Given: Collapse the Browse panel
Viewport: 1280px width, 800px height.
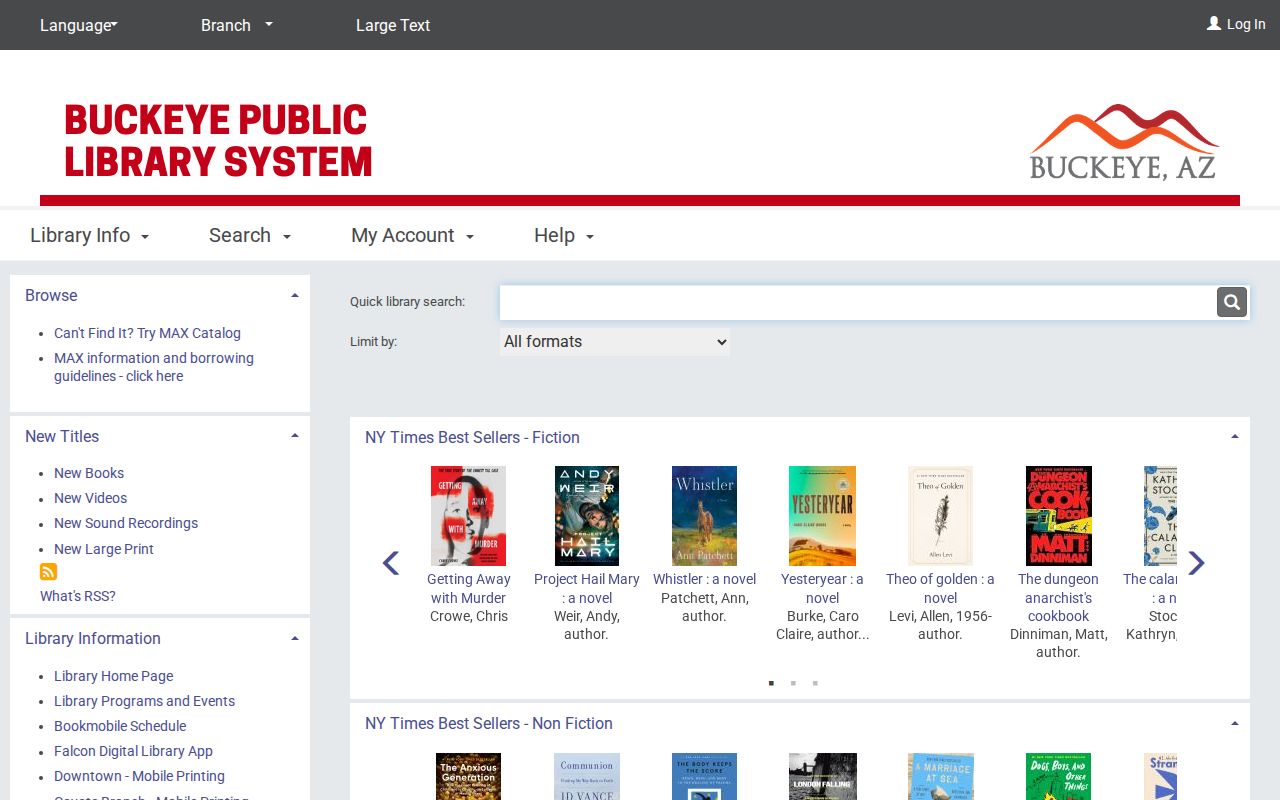Looking at the screenshot, I should coord(295,296).
